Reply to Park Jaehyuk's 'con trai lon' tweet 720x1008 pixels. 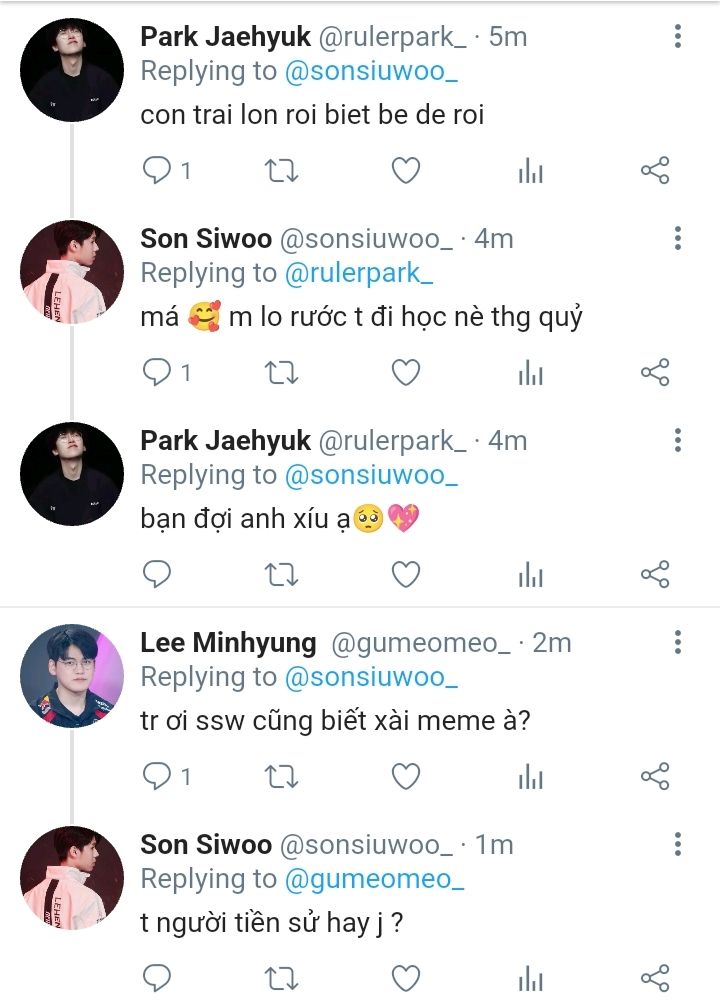(158, 171)
